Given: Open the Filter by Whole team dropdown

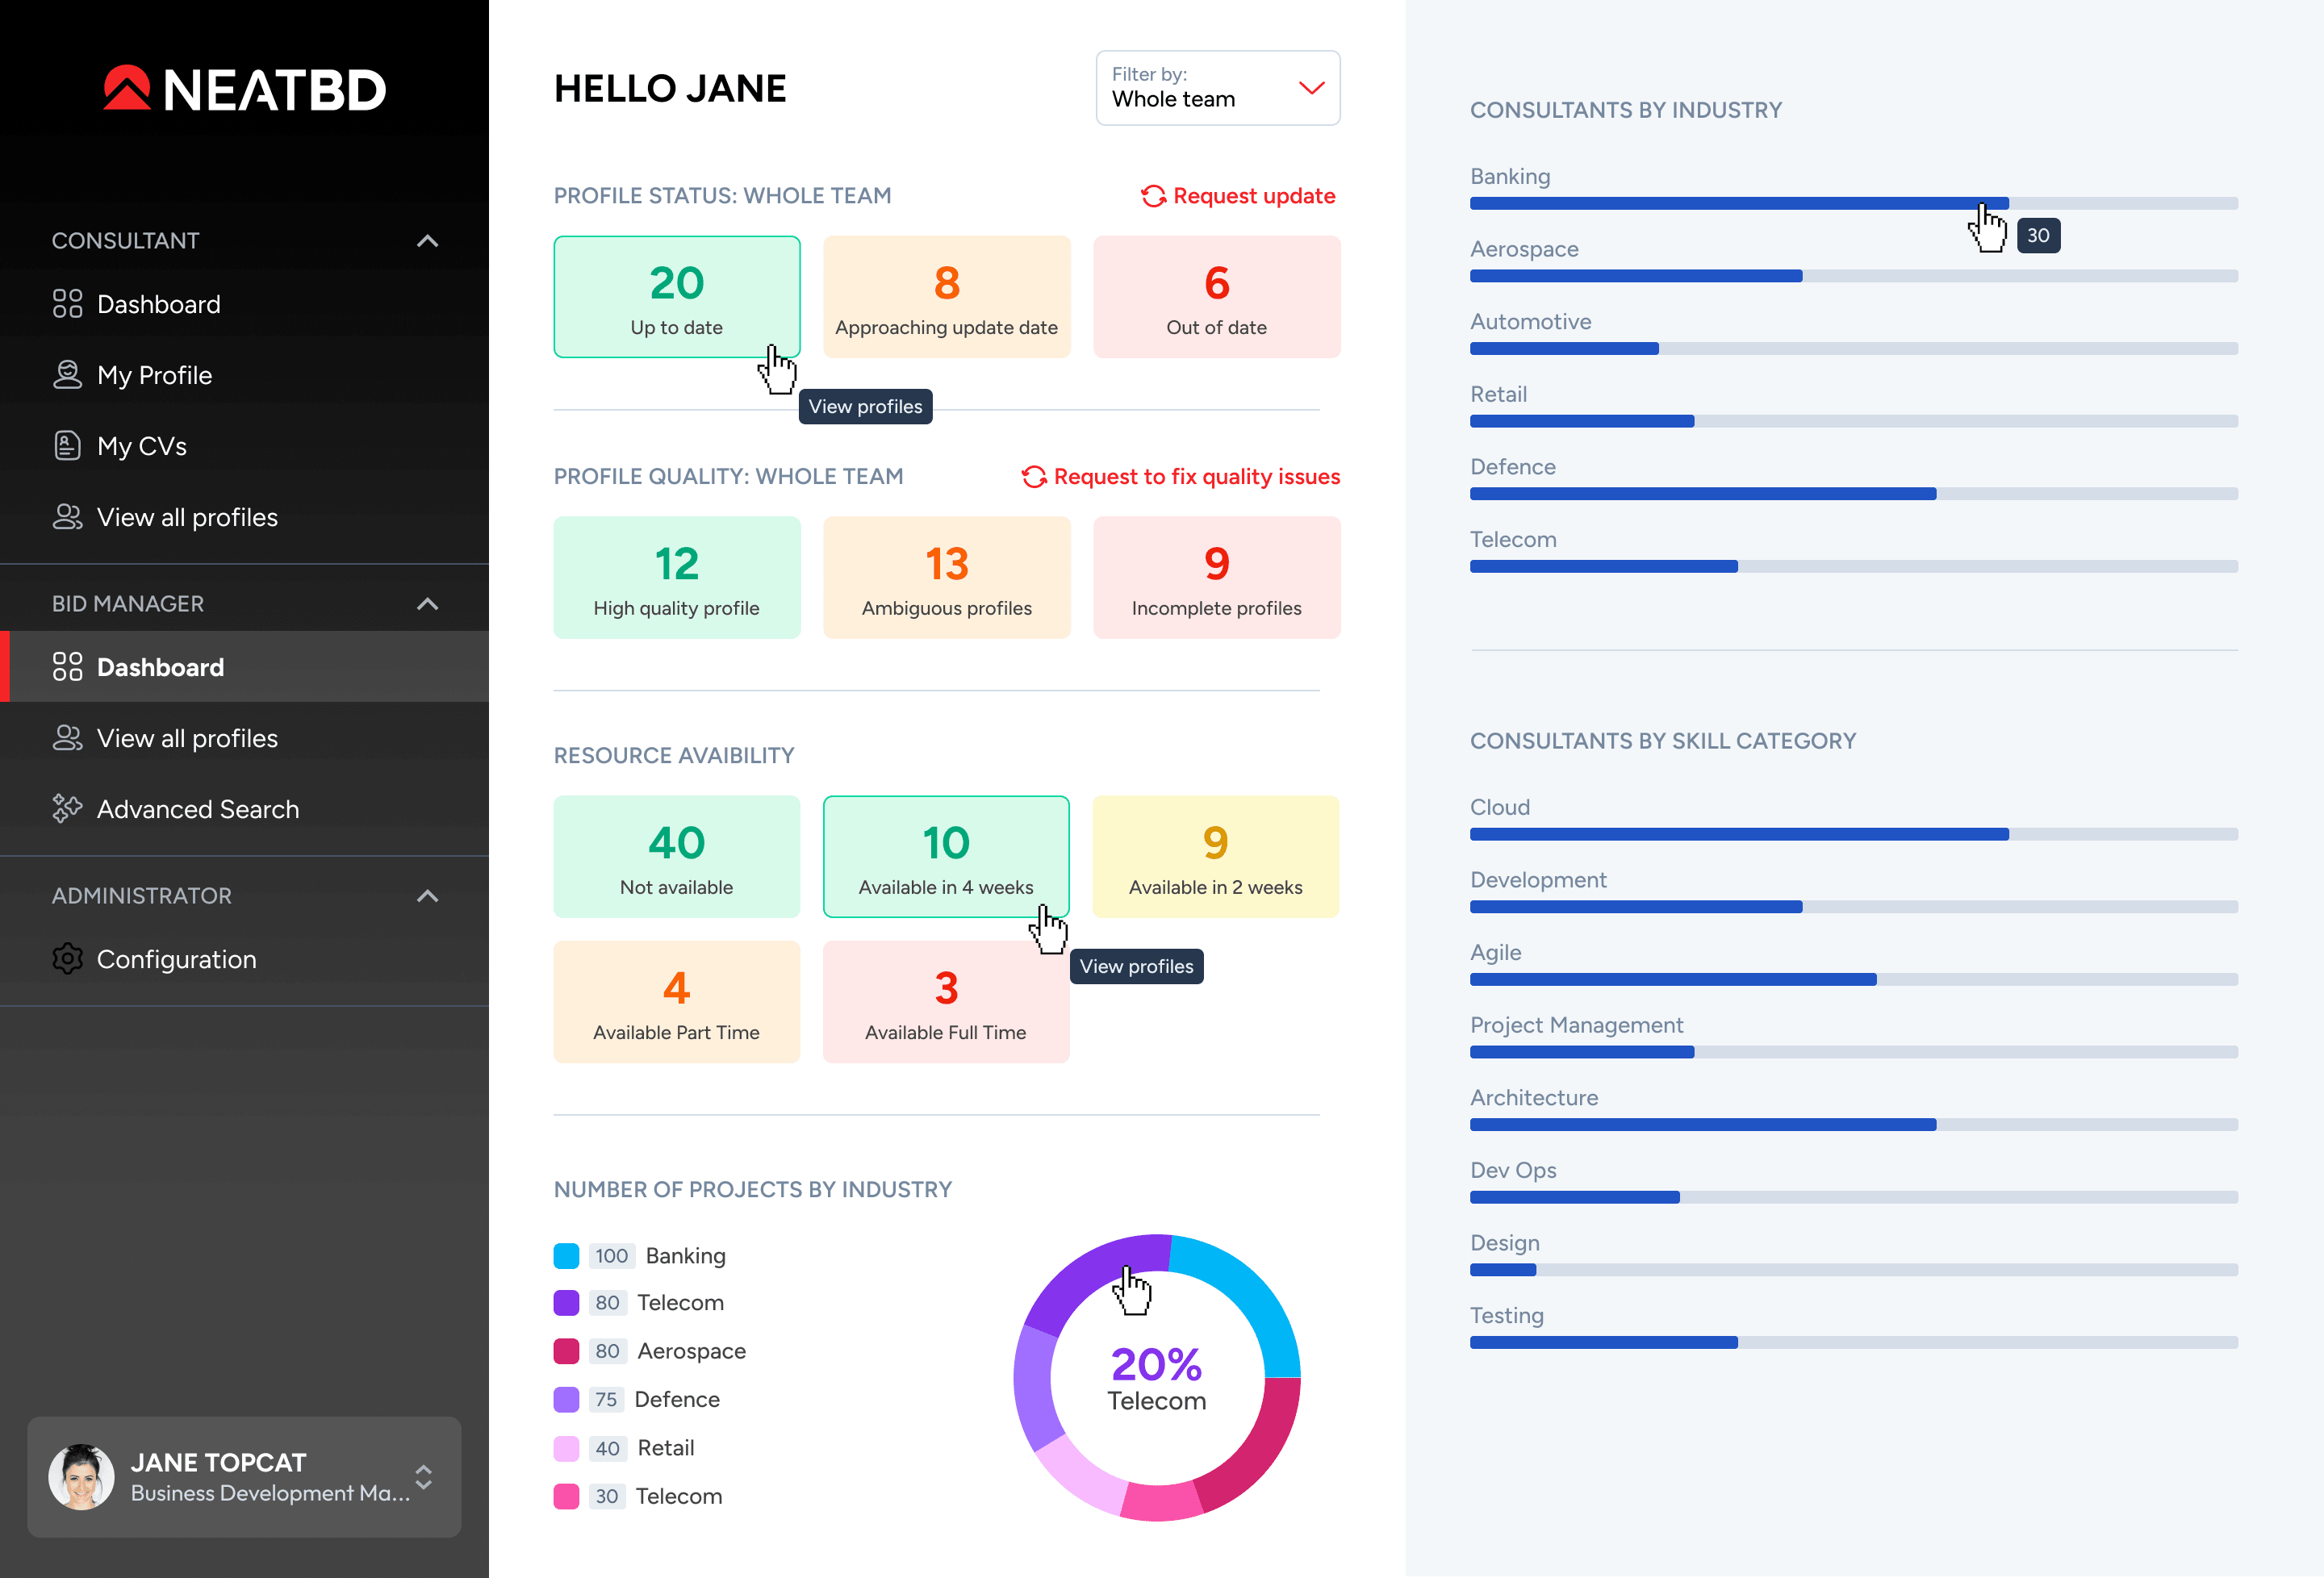Looking at the screenshot, I should (1217, 88).
